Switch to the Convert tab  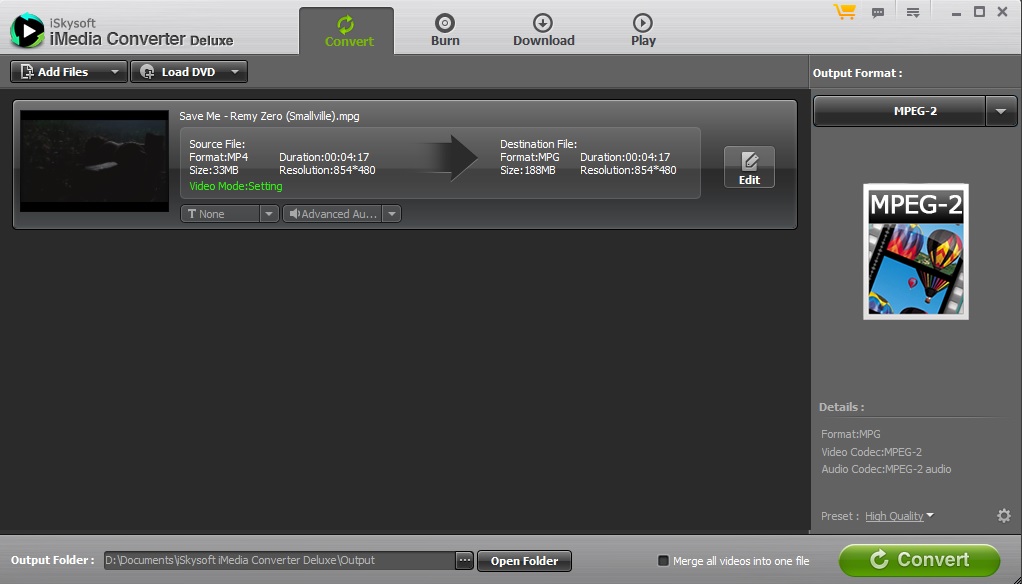[347, 31]
